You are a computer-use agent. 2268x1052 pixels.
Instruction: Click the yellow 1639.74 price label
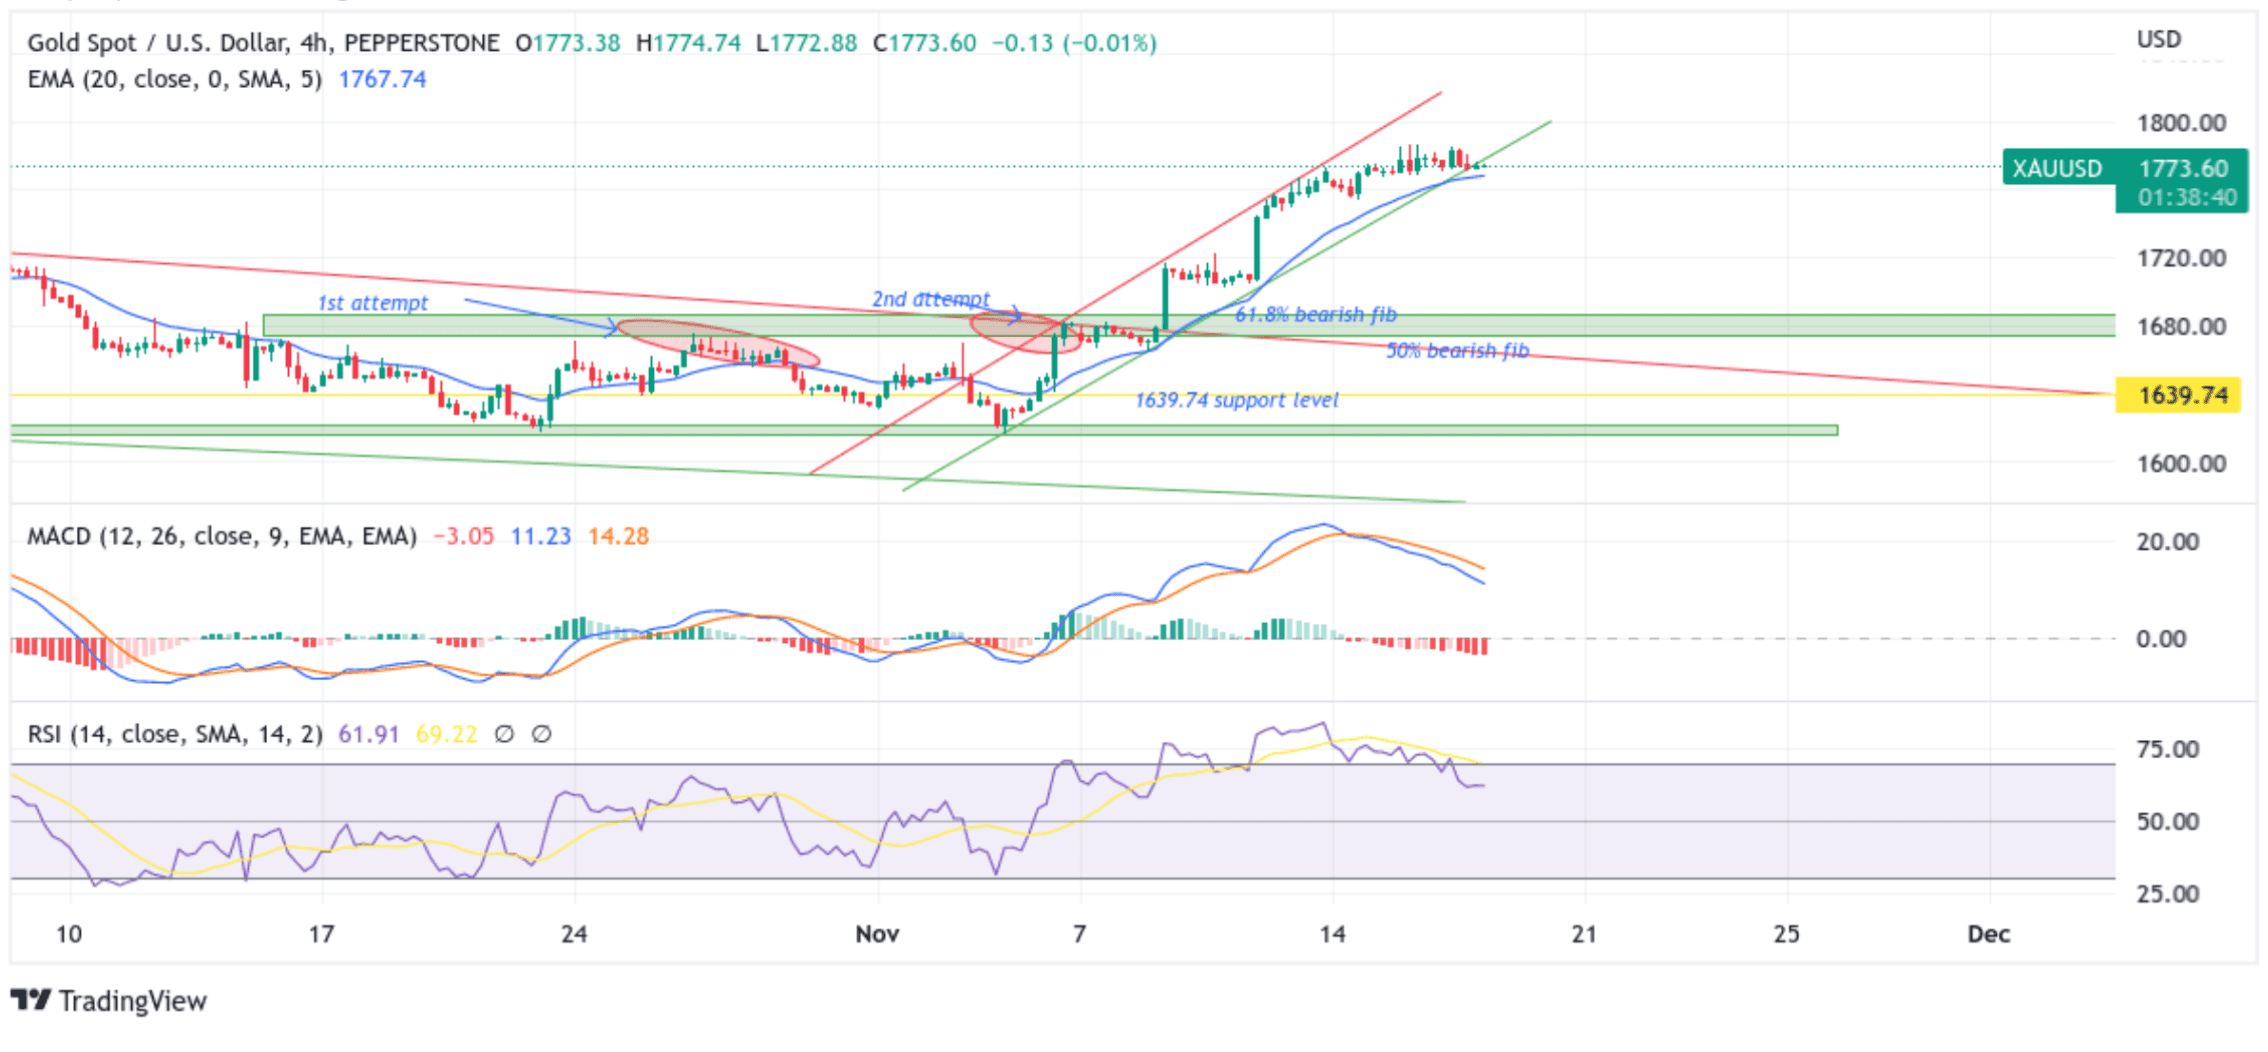click(2178, 395)
